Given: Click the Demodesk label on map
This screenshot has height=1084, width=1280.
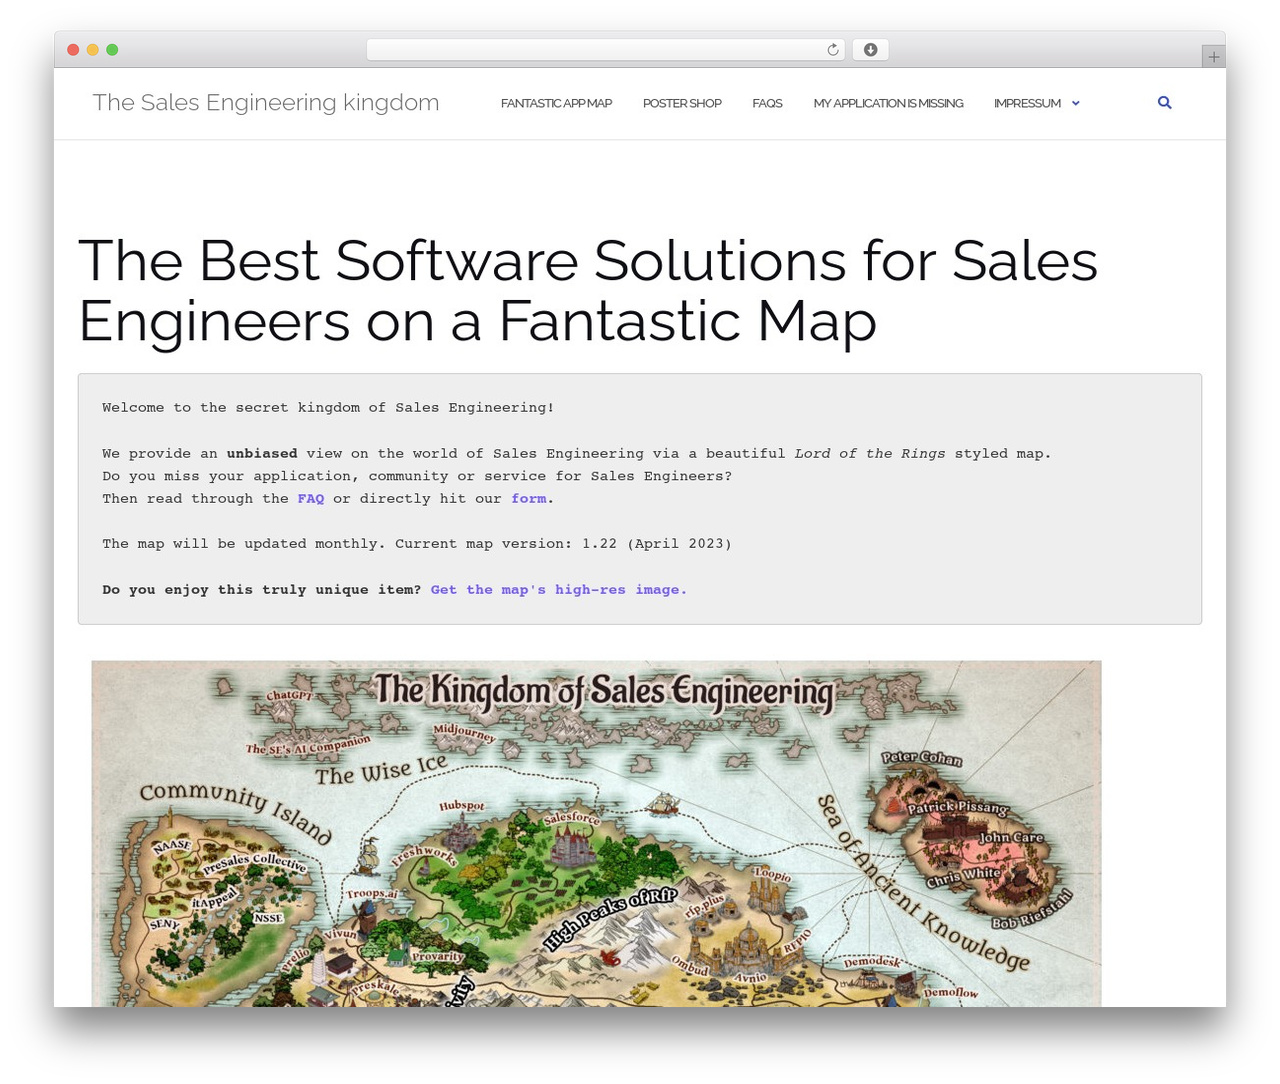Looking at the screenshot, I should [872, 961].
